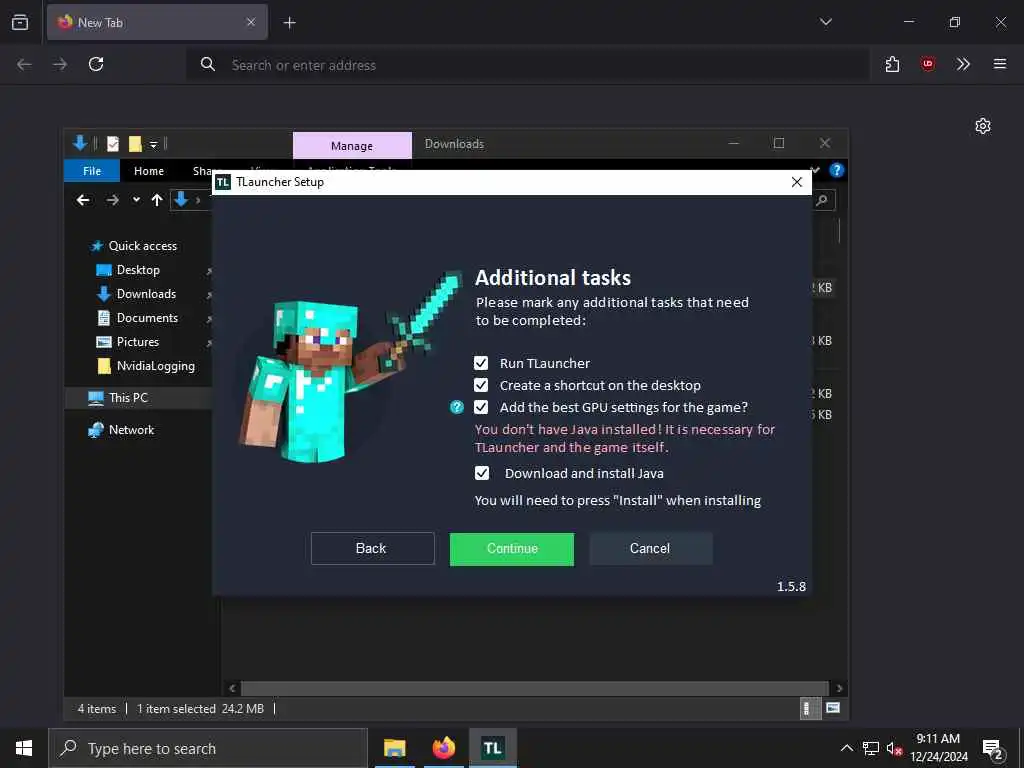1024x768 pixels.
Task: Open the File menu in Explorer
Action: tap(92, 171)
